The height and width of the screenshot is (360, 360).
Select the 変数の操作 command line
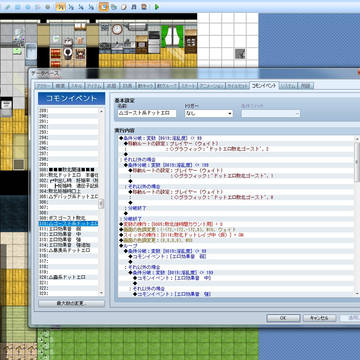tap(236, 224)
